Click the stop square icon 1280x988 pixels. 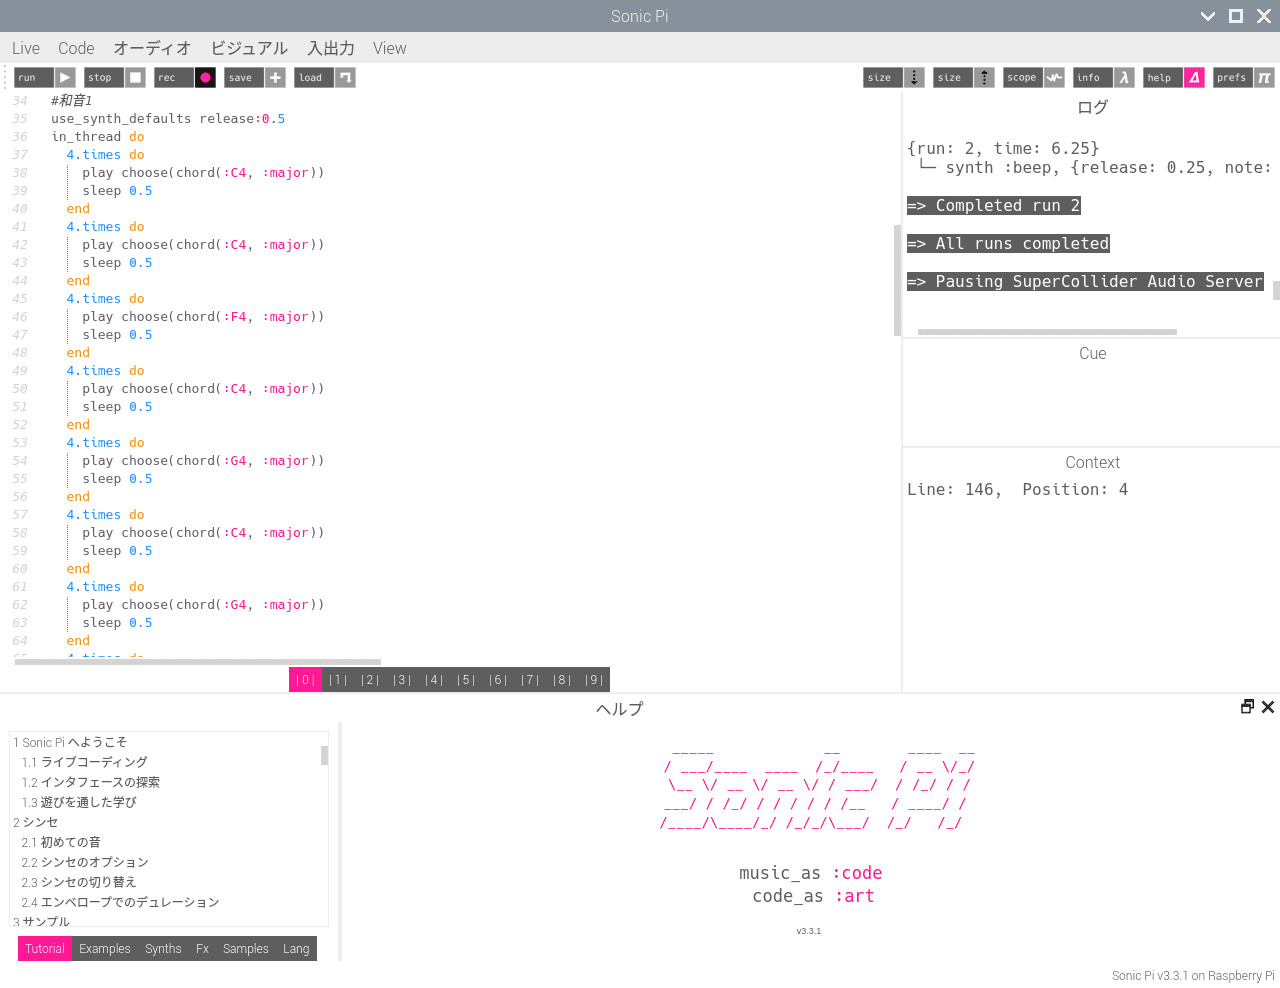click(x=135, y=77)
